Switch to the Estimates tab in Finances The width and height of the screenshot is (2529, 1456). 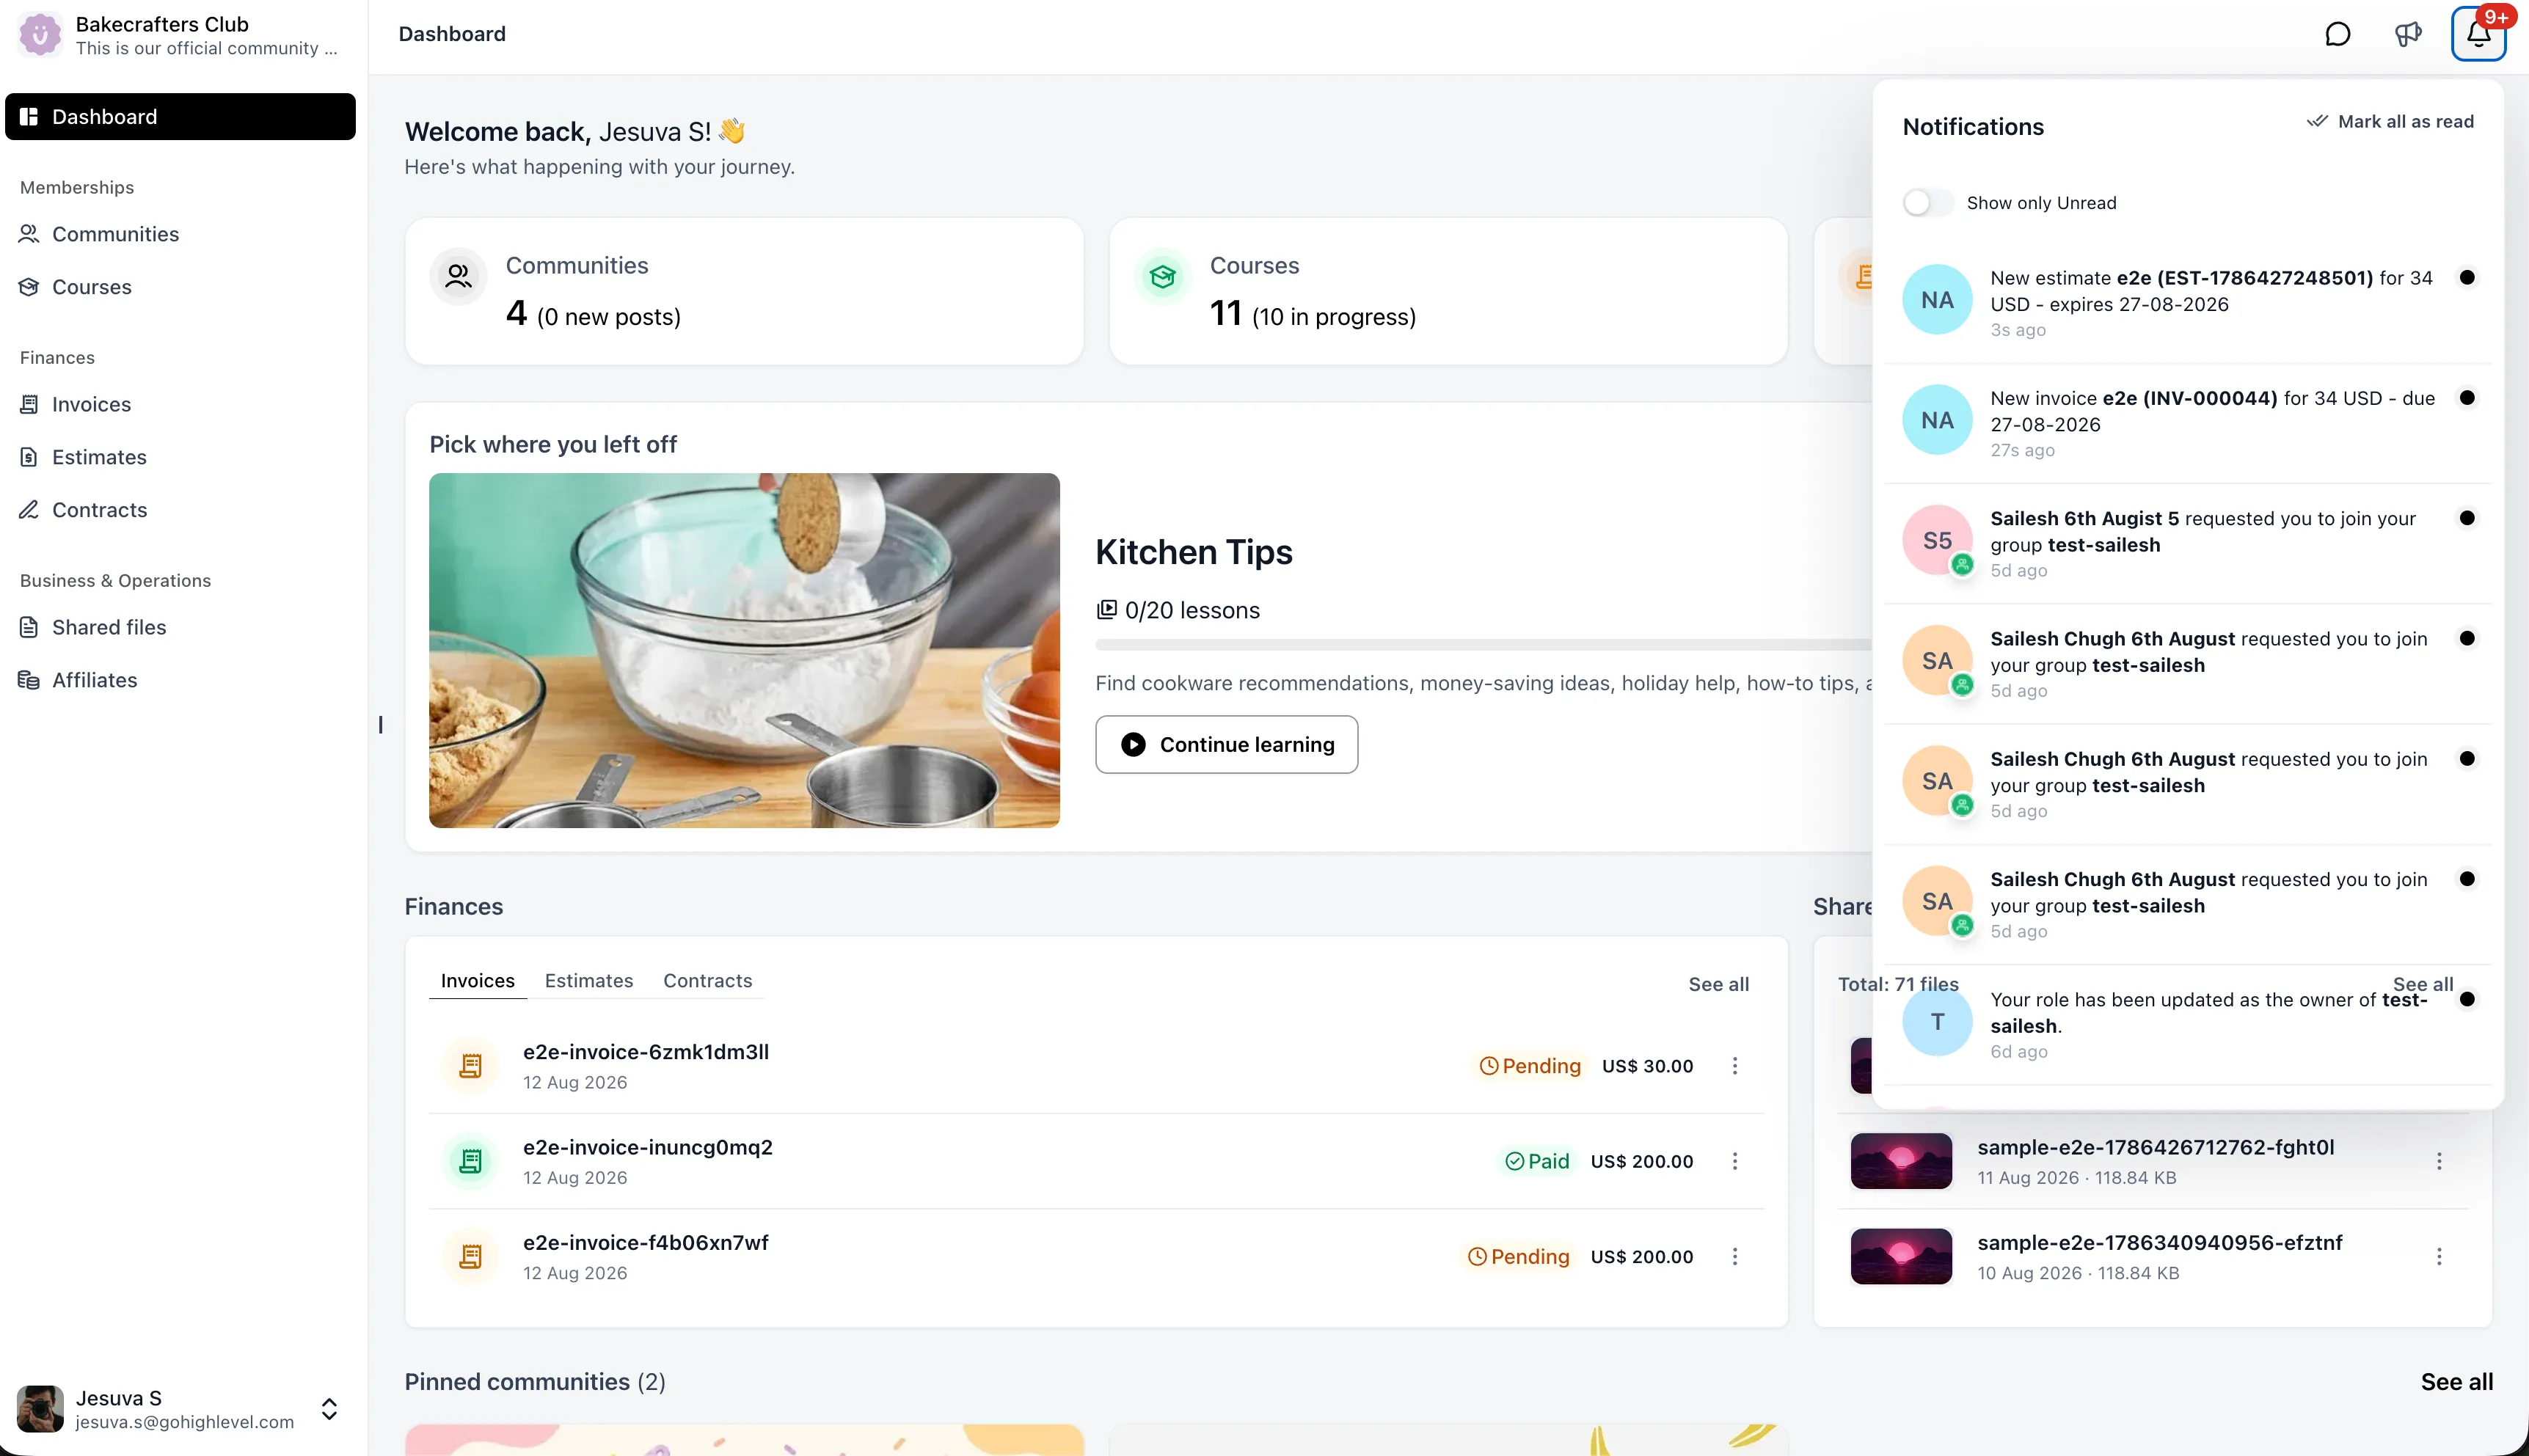[x=589, y=981]
